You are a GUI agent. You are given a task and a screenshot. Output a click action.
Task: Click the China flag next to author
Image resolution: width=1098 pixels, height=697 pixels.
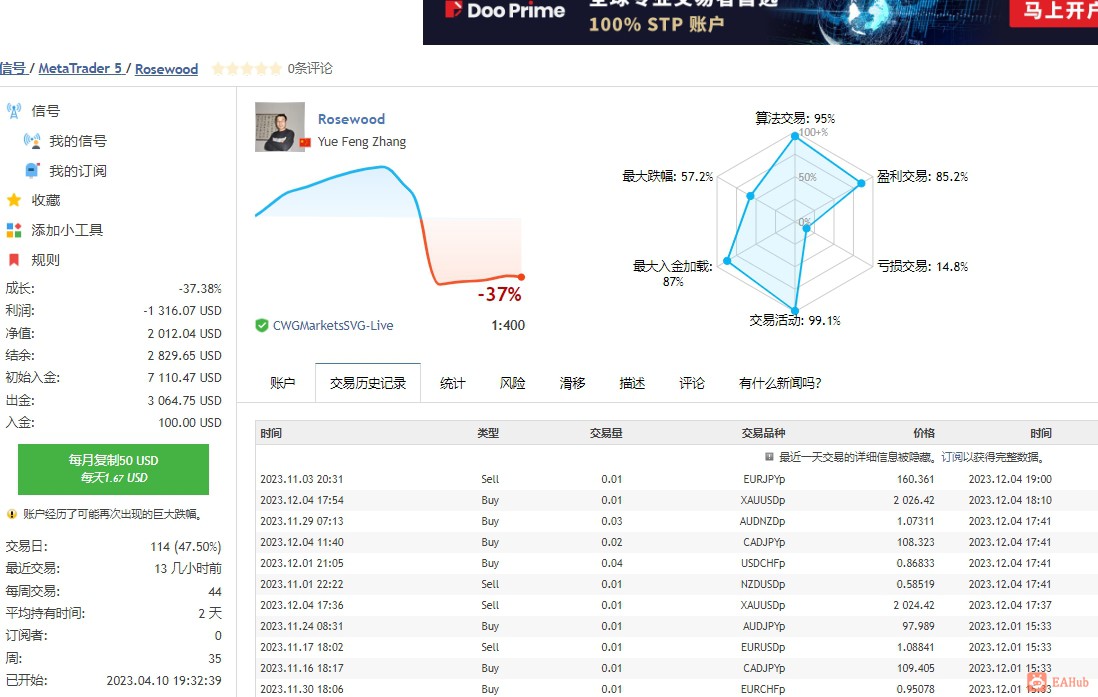tap(305, 142)
